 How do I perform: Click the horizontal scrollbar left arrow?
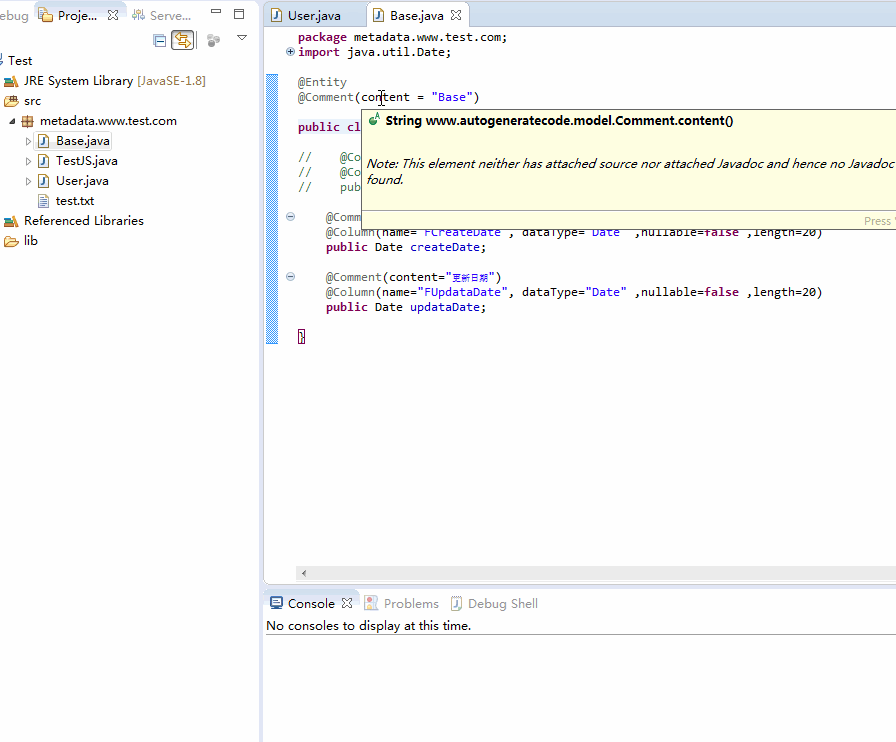pyautogui.click(x=303, y=573)
